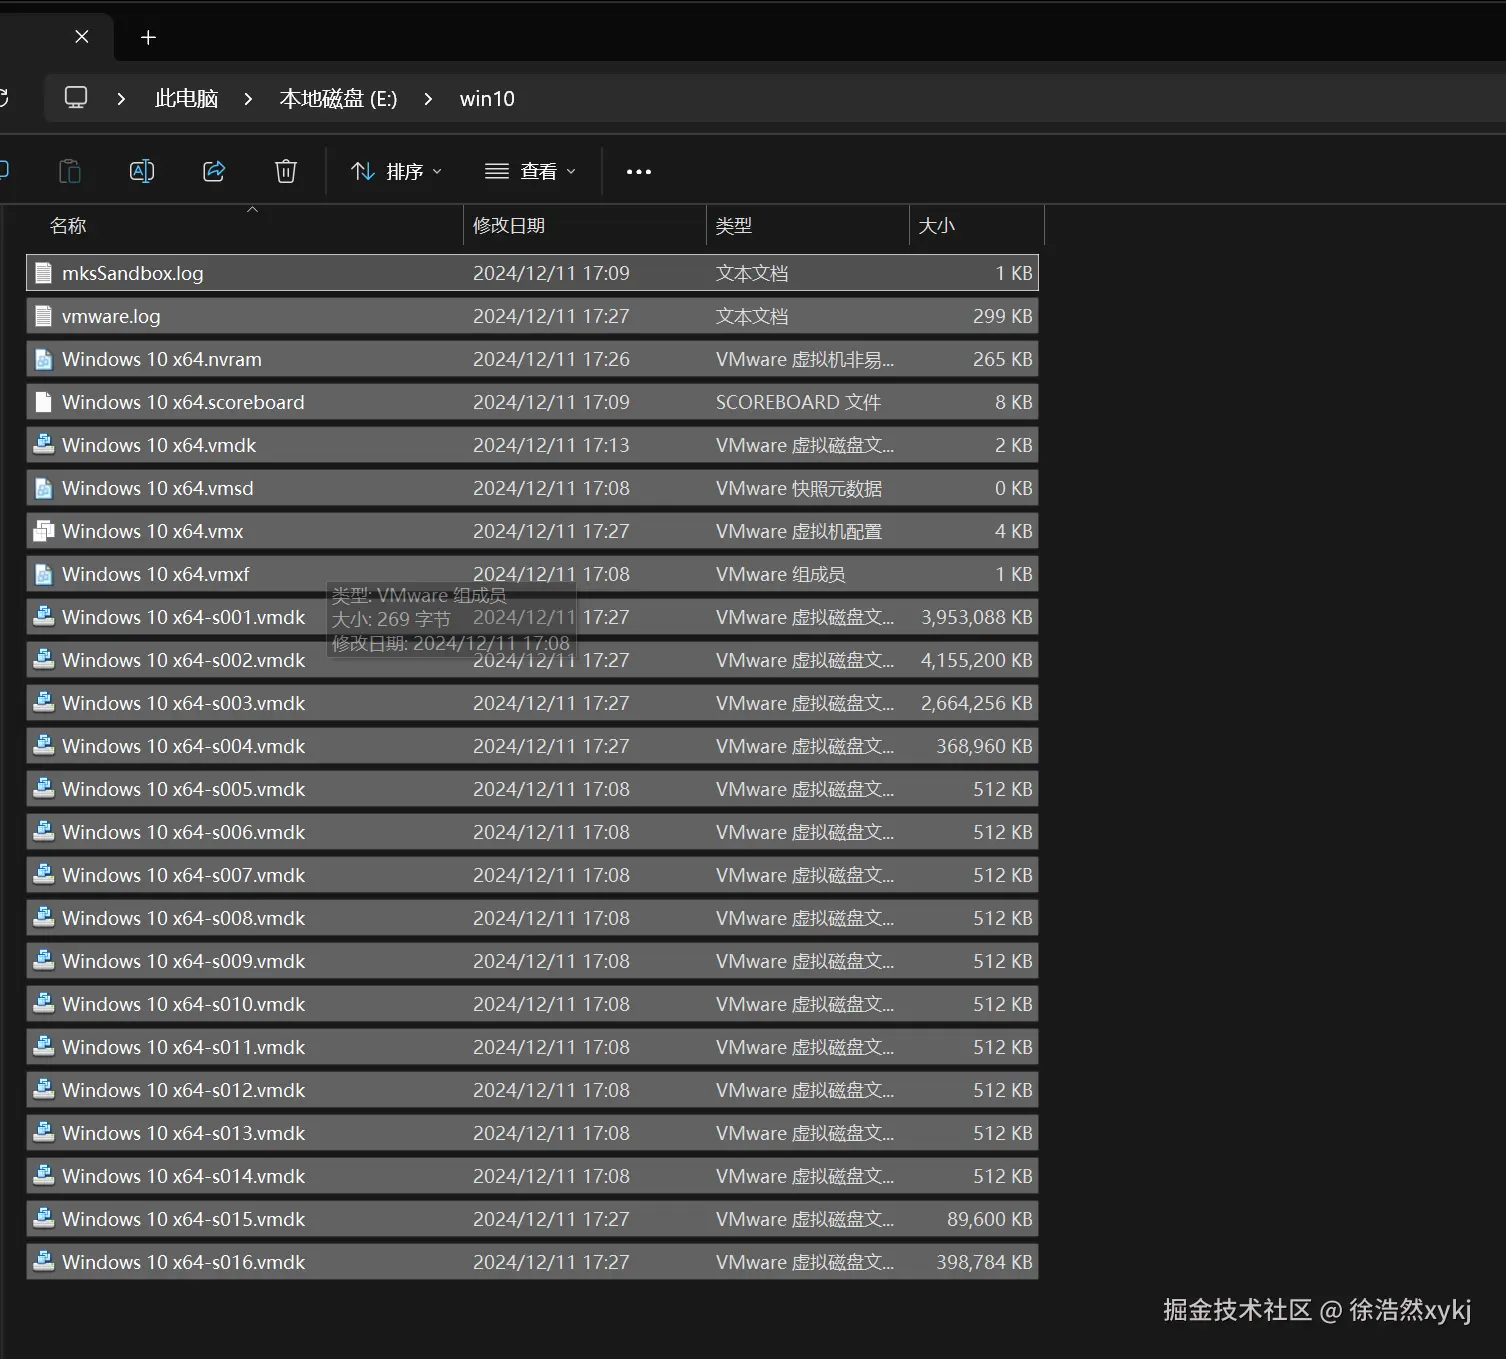This screenshot has width=1506, height=1359.
Task: Click the Windows 10 x64-s006.vmdk icon
Action: [x=43, y=832]
